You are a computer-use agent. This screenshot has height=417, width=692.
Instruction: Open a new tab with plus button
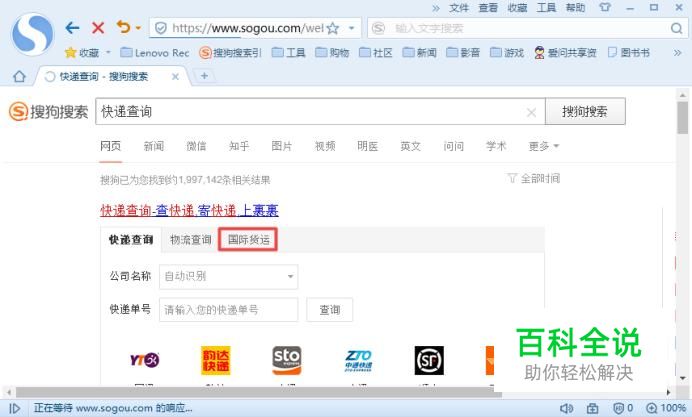click(x=204, y=76)
